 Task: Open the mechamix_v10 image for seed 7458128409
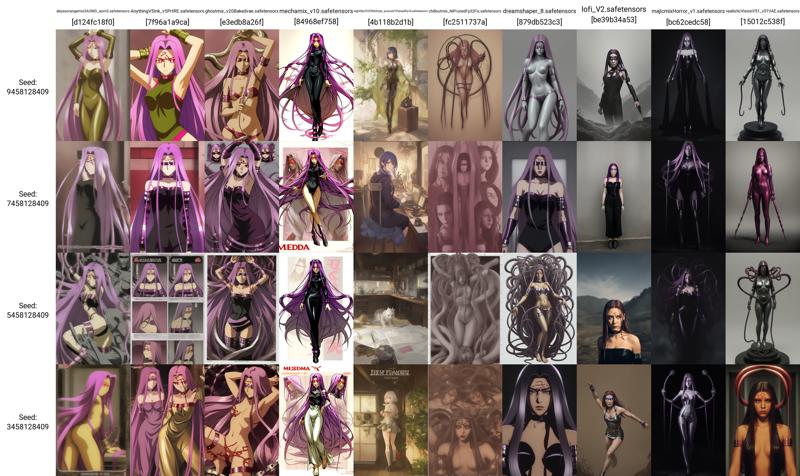click(316, 197)
